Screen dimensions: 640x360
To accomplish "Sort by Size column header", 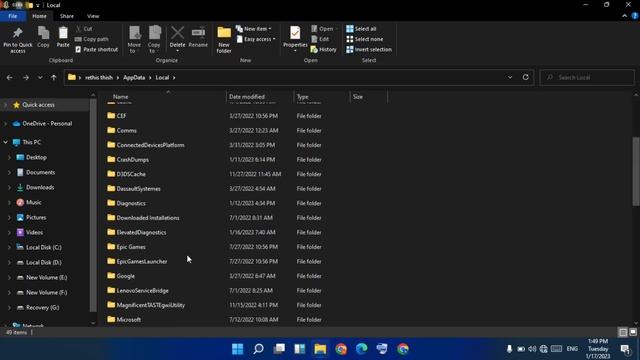I will tap(358, 97).
